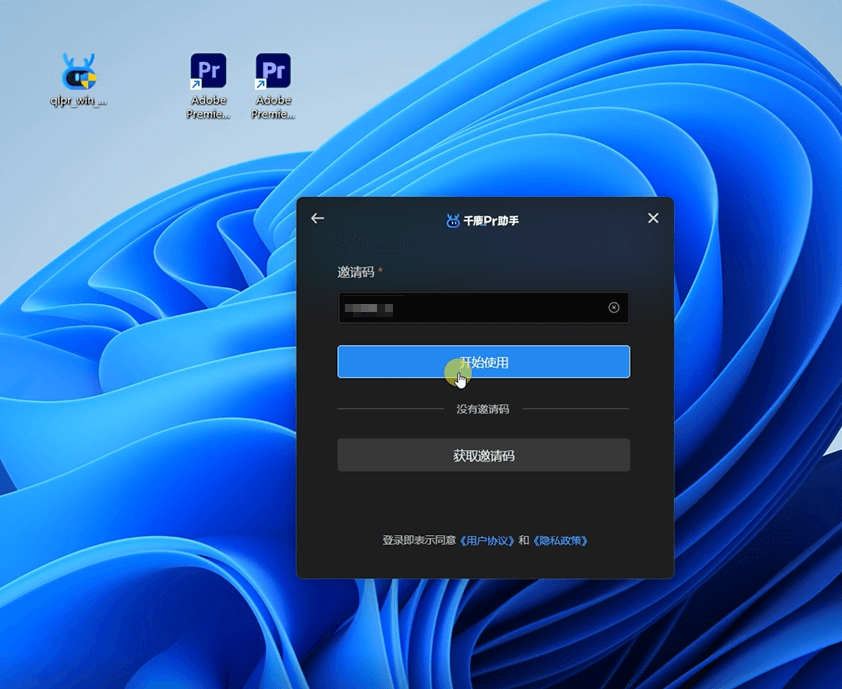The image size is (842, 689).
Task: Click the blurred code text inside the input
Action: pyautogui.click(x=368, y=308)
